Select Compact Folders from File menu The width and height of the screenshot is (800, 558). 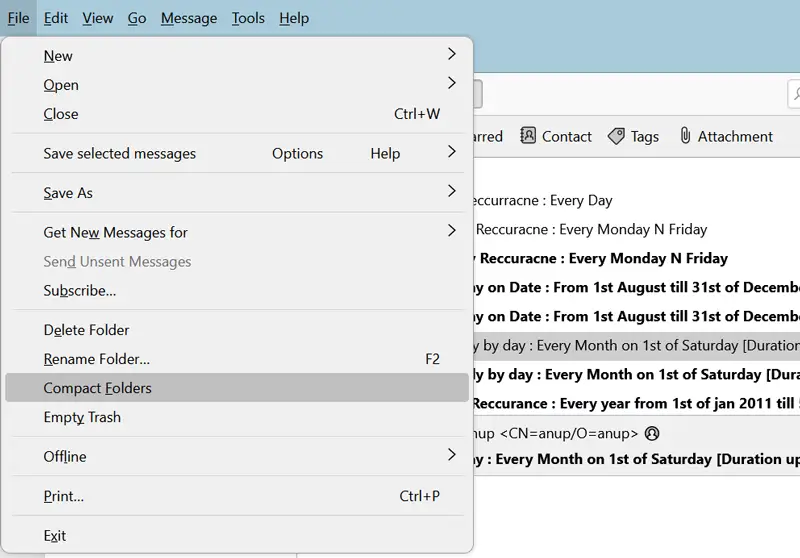pos(97,388)
